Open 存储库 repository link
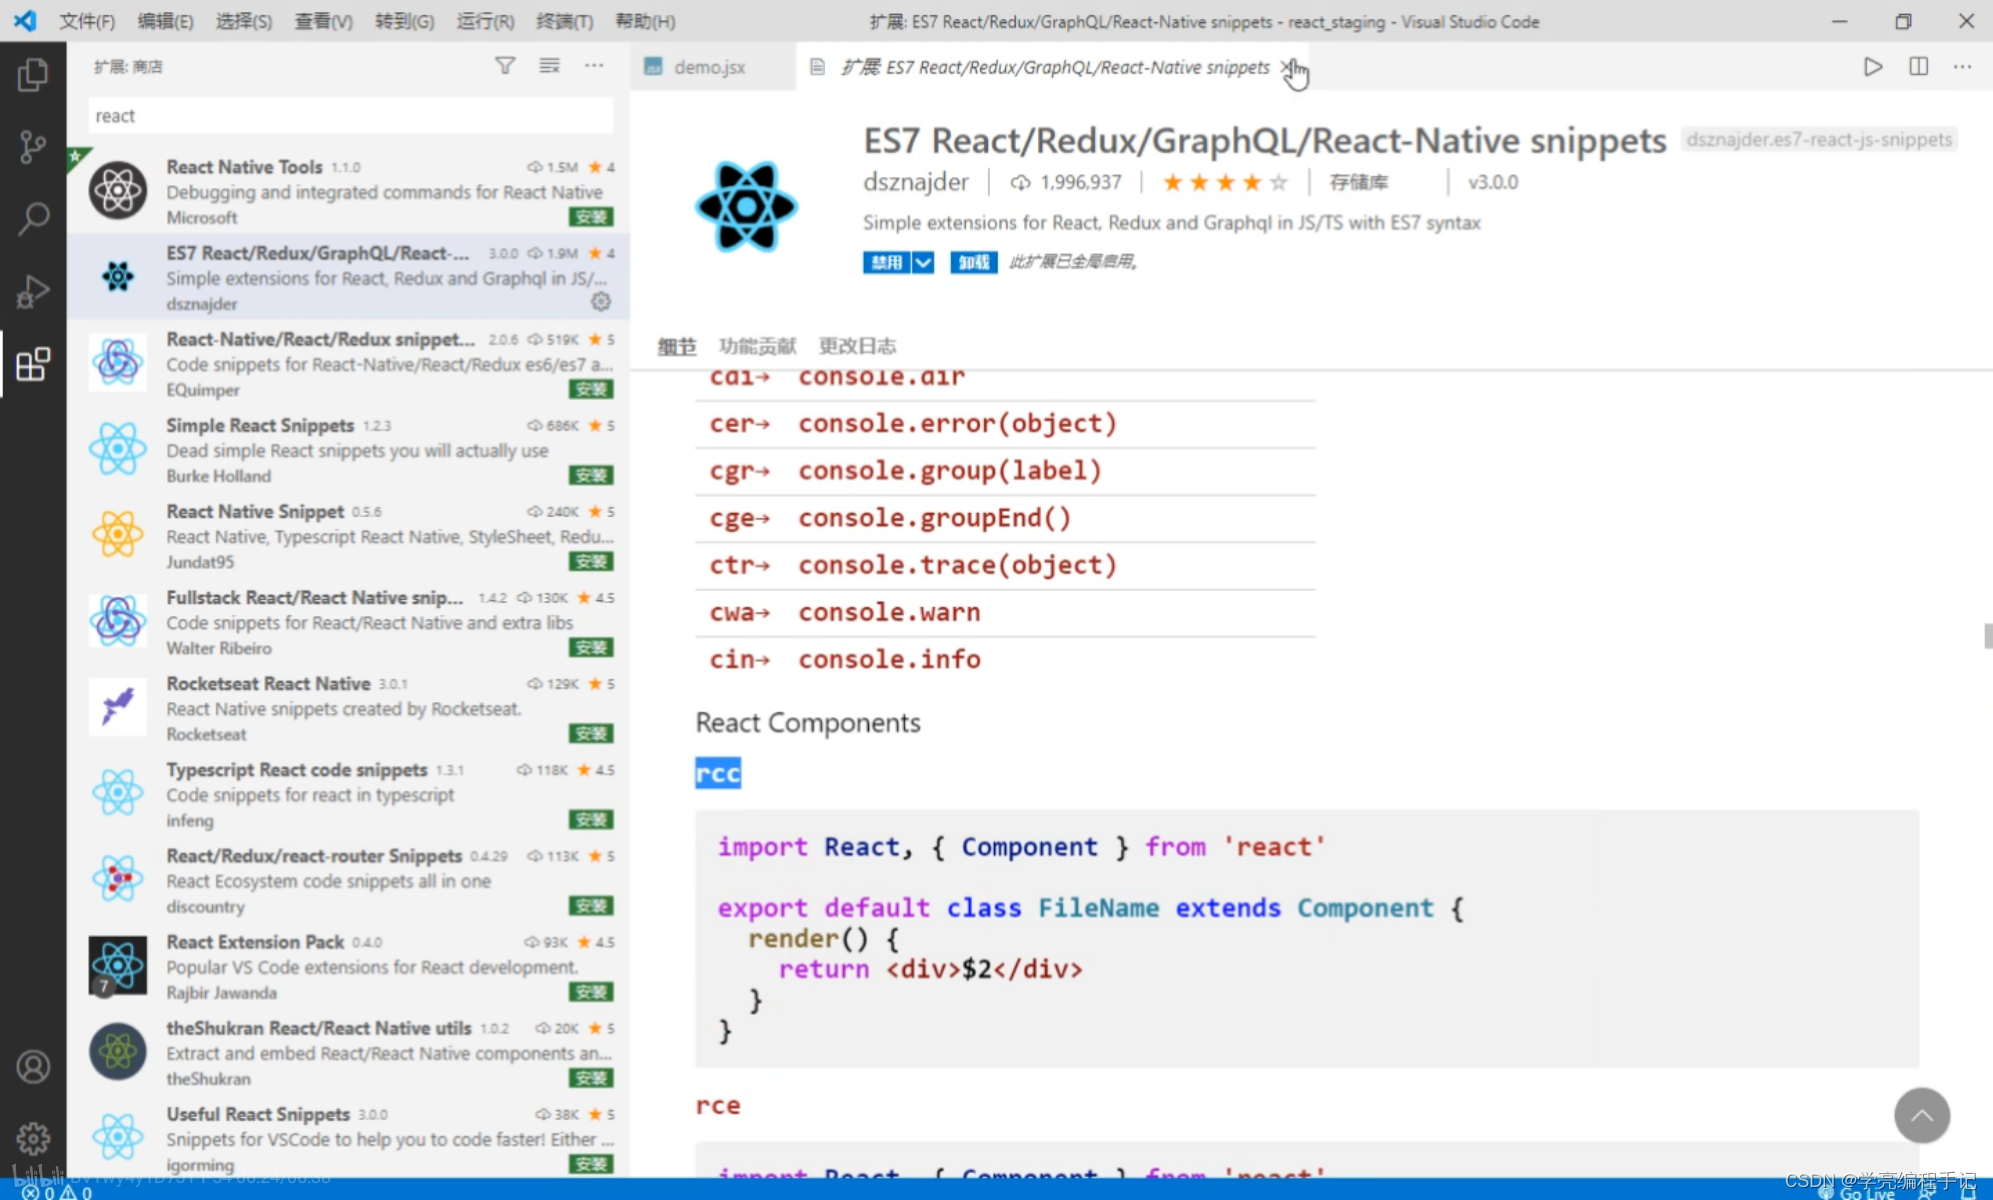Screen dimensions: 1993x1200 (x=1358, y=182)
